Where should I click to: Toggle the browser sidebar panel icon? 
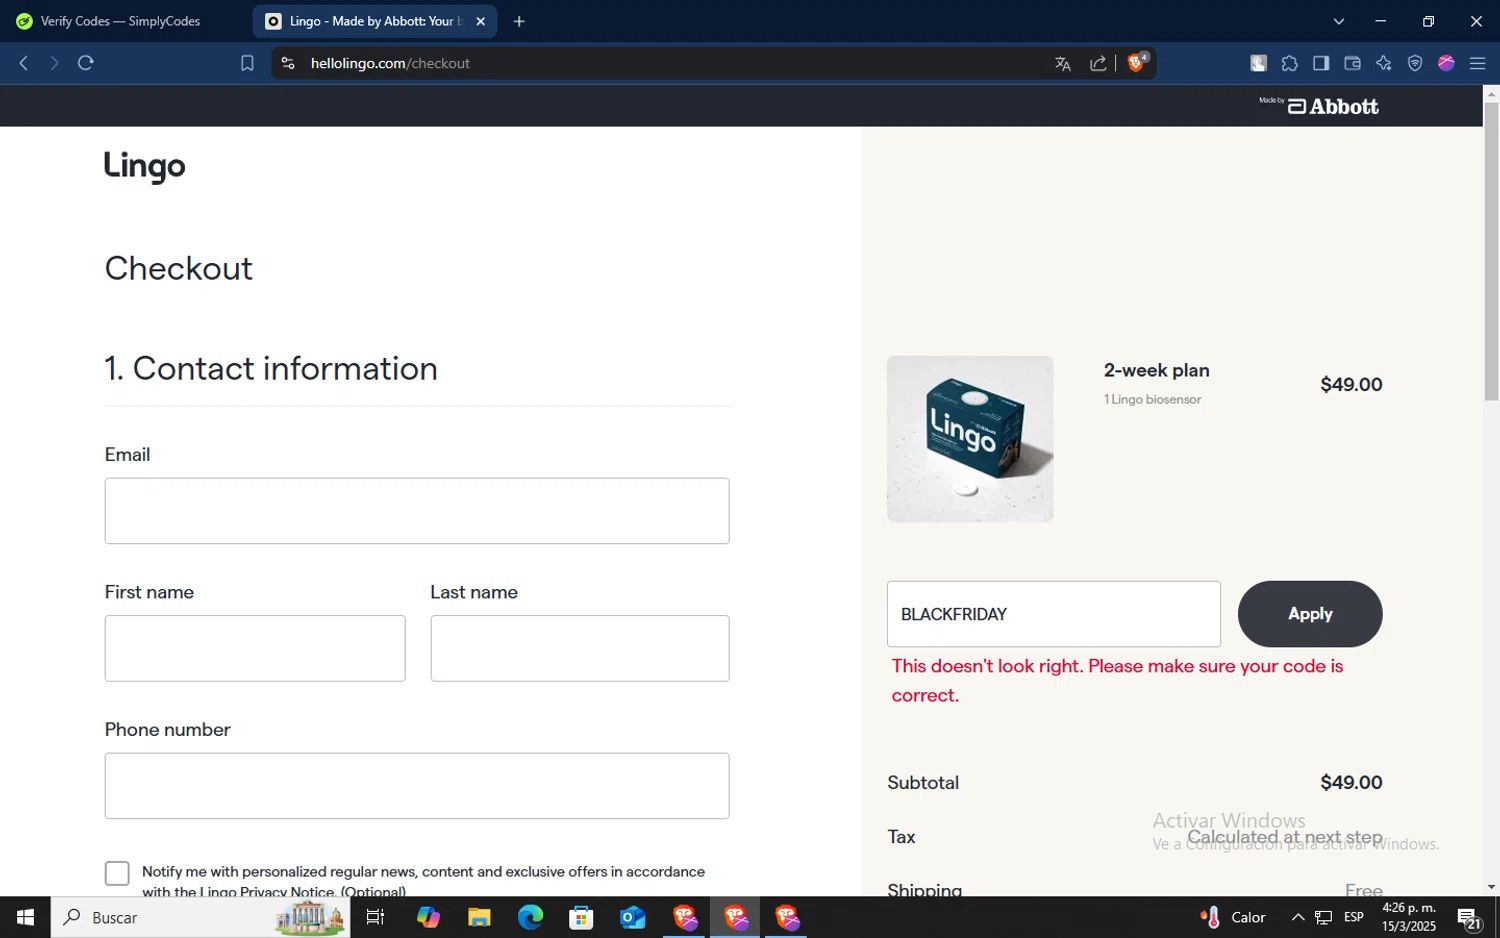coord(1321,63)
